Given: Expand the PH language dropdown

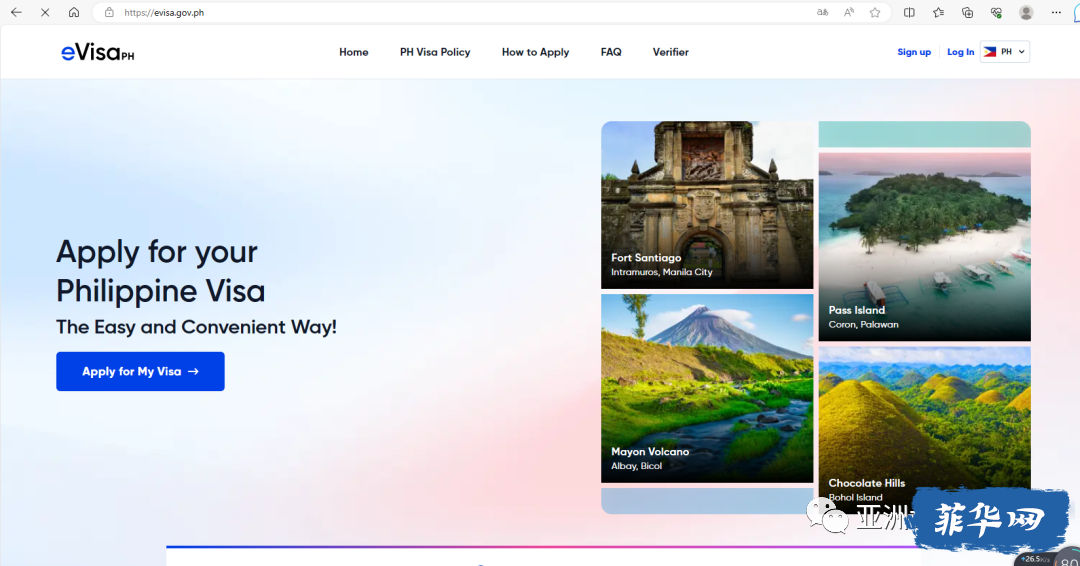Looking at the screenshot, I should click(x=1005, y=52).
